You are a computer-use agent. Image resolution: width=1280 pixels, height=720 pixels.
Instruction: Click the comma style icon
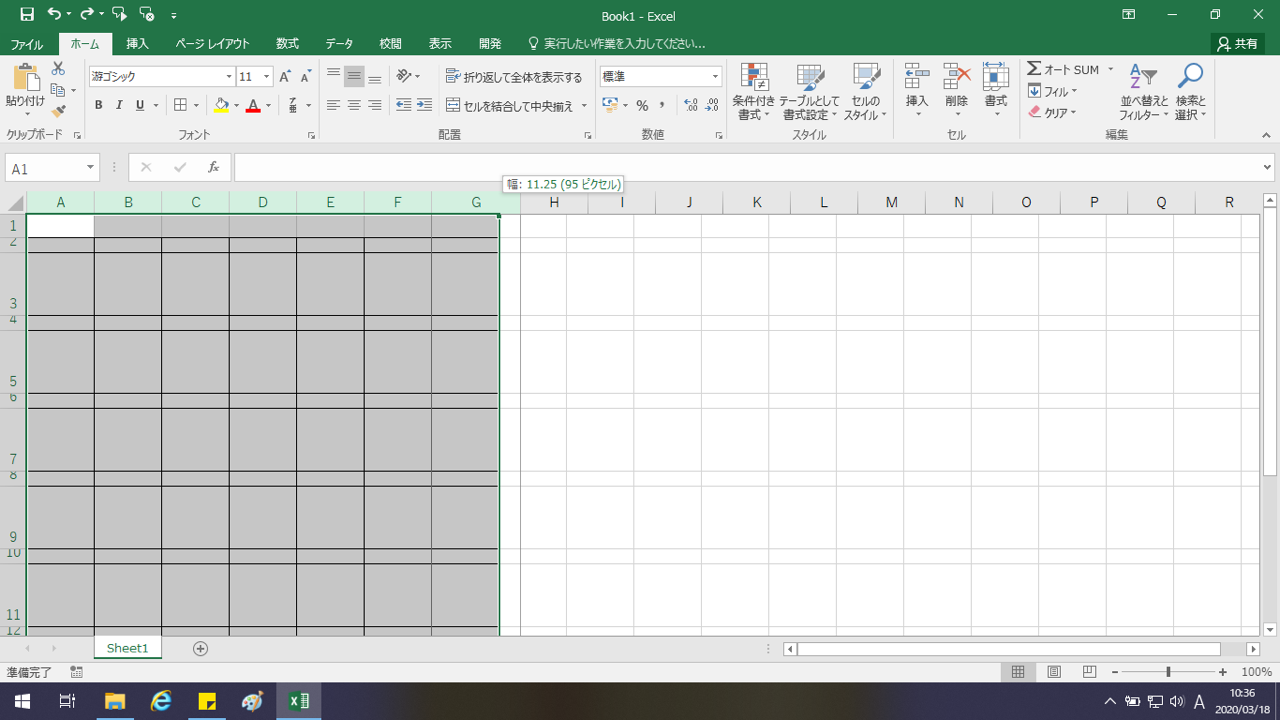(662, 105)
